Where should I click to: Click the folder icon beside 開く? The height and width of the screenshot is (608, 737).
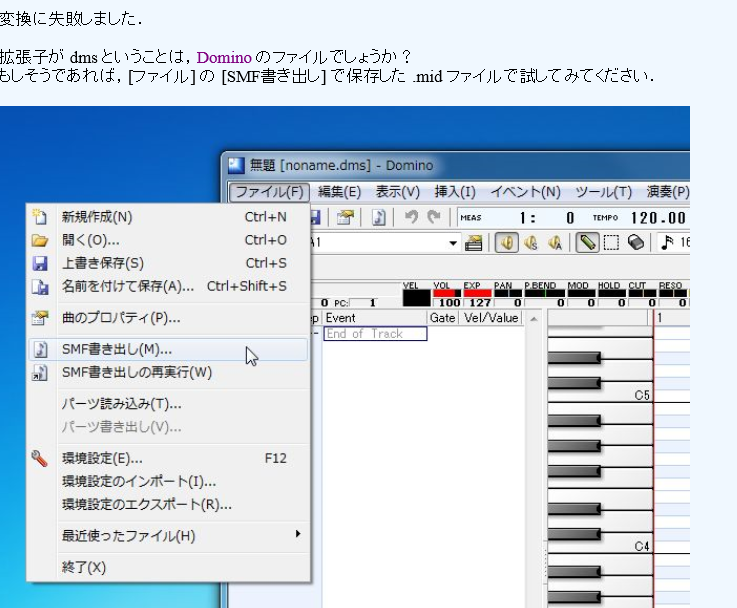click(40, 241)
